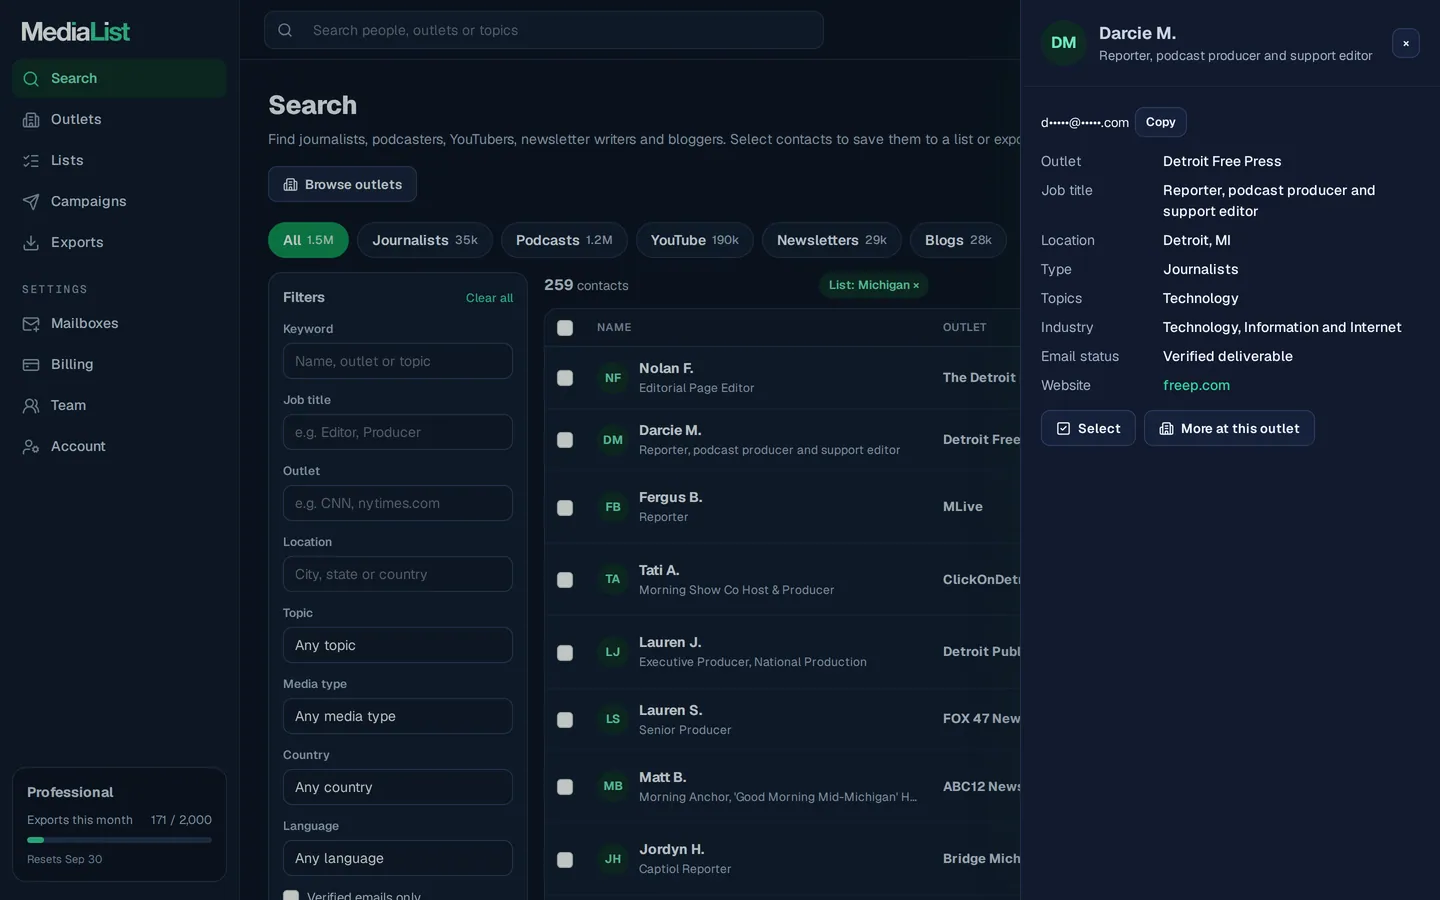Click the Keyword filter input field
Viewport: 1440px width, 900px height.
(x=398, y=361)
